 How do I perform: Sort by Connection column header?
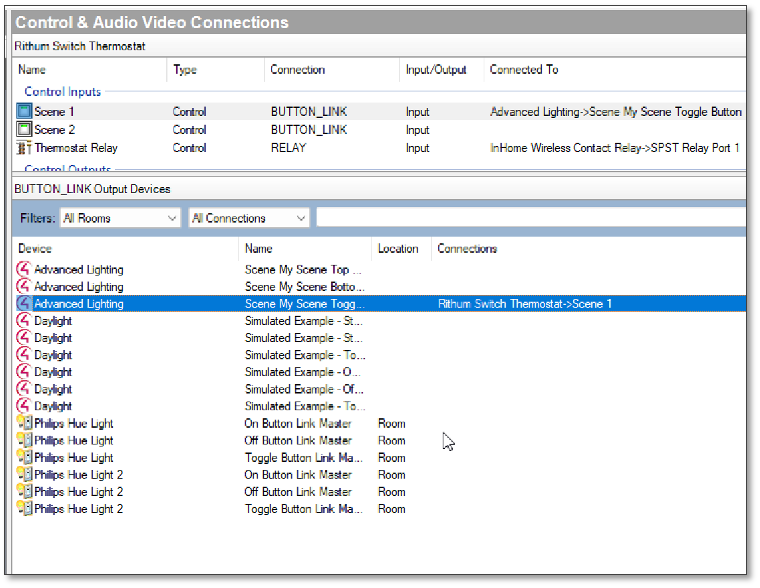(x=298, y=70)
